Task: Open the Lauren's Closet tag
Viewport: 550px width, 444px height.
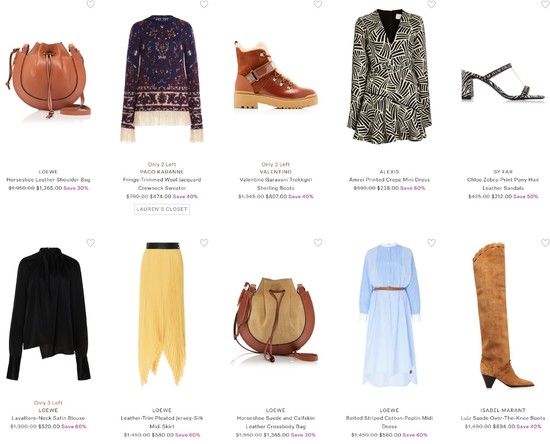Action: click(x=162, y=209)
